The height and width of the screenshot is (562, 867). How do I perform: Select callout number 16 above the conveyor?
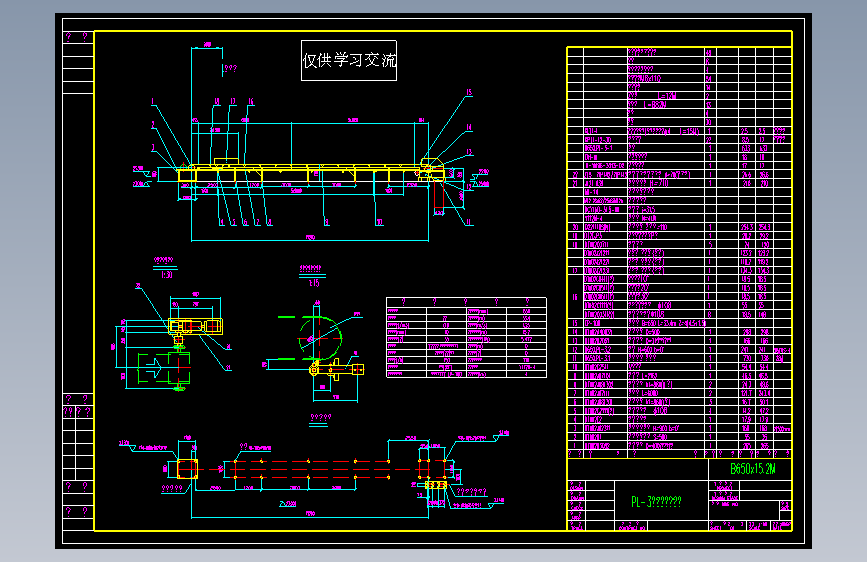pos(250,101)
